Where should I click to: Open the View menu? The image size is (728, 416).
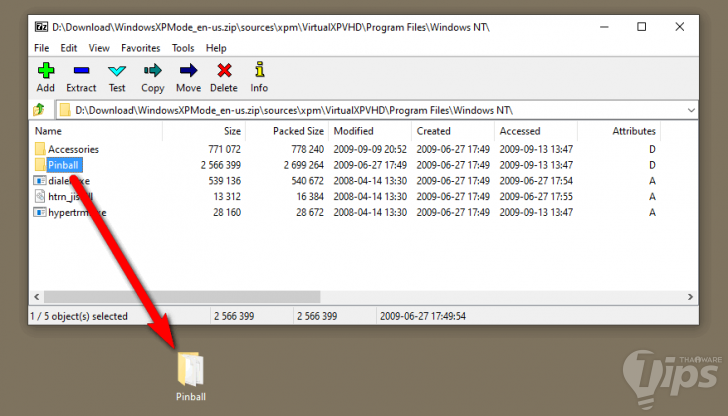99,48
